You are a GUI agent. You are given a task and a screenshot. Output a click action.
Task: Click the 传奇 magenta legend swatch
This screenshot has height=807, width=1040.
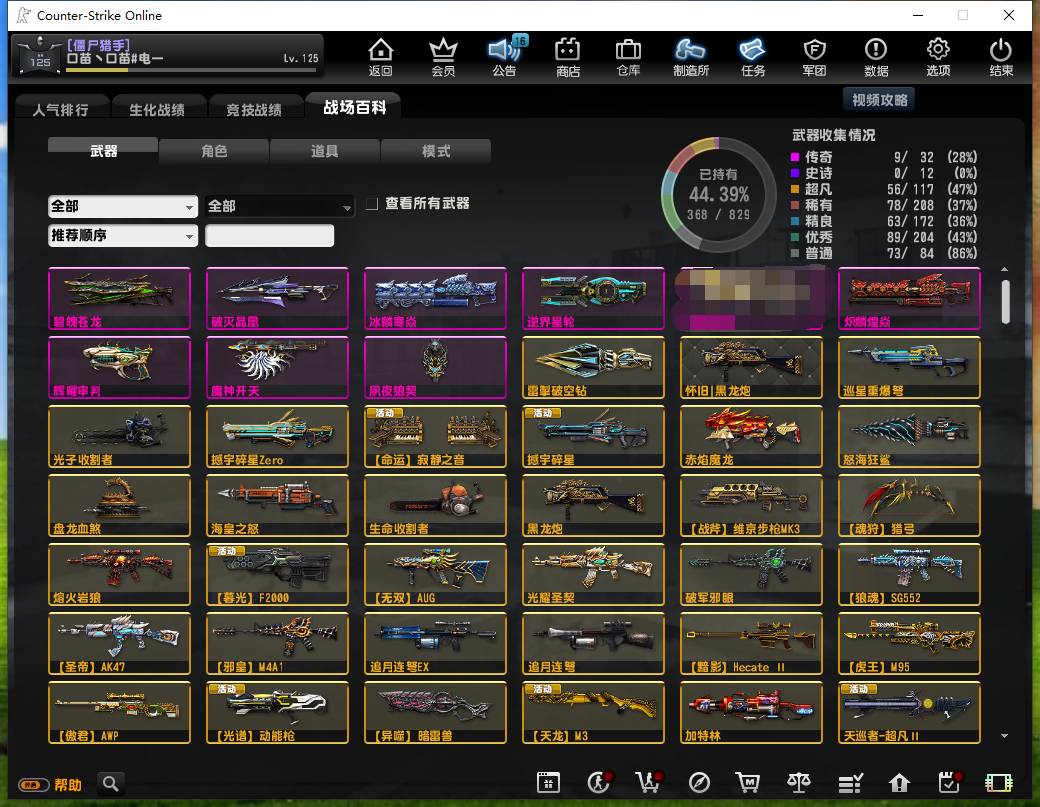coord(795,157)
